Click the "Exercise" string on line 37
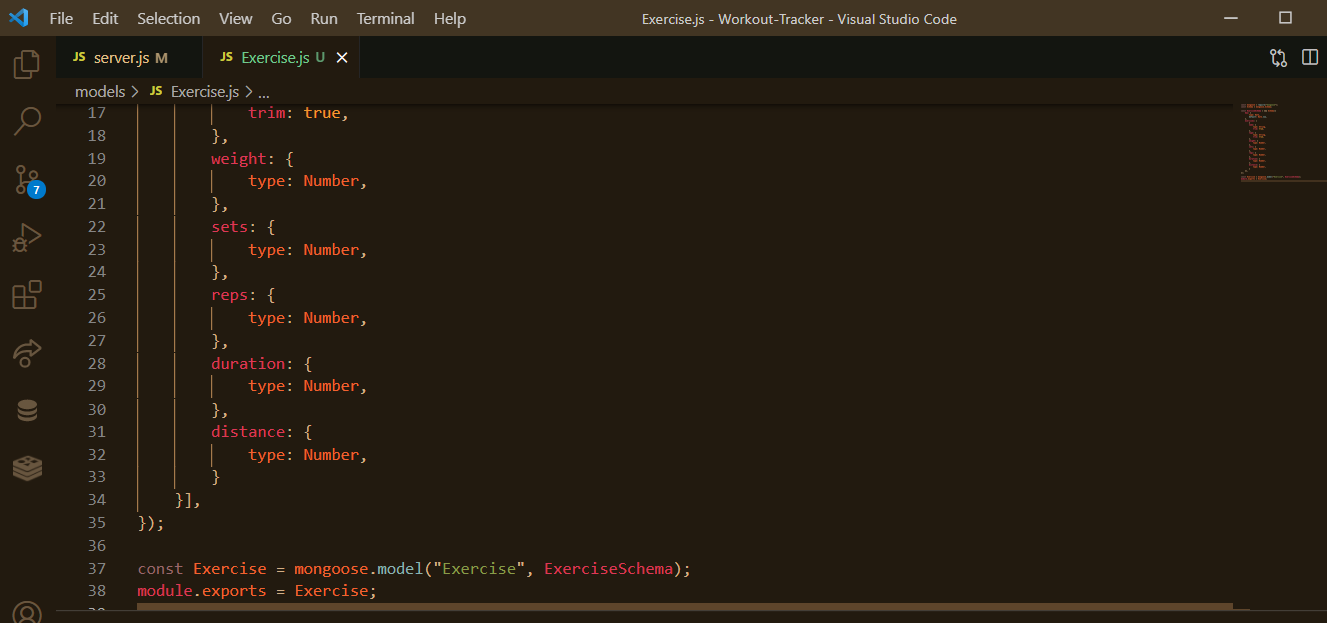The height and width of the screenshot is (623, 1327). (x=479, y=569)
